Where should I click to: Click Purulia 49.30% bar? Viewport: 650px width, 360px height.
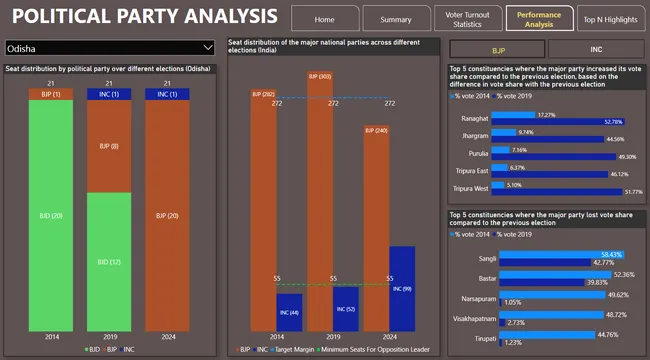tap(554, 157)
